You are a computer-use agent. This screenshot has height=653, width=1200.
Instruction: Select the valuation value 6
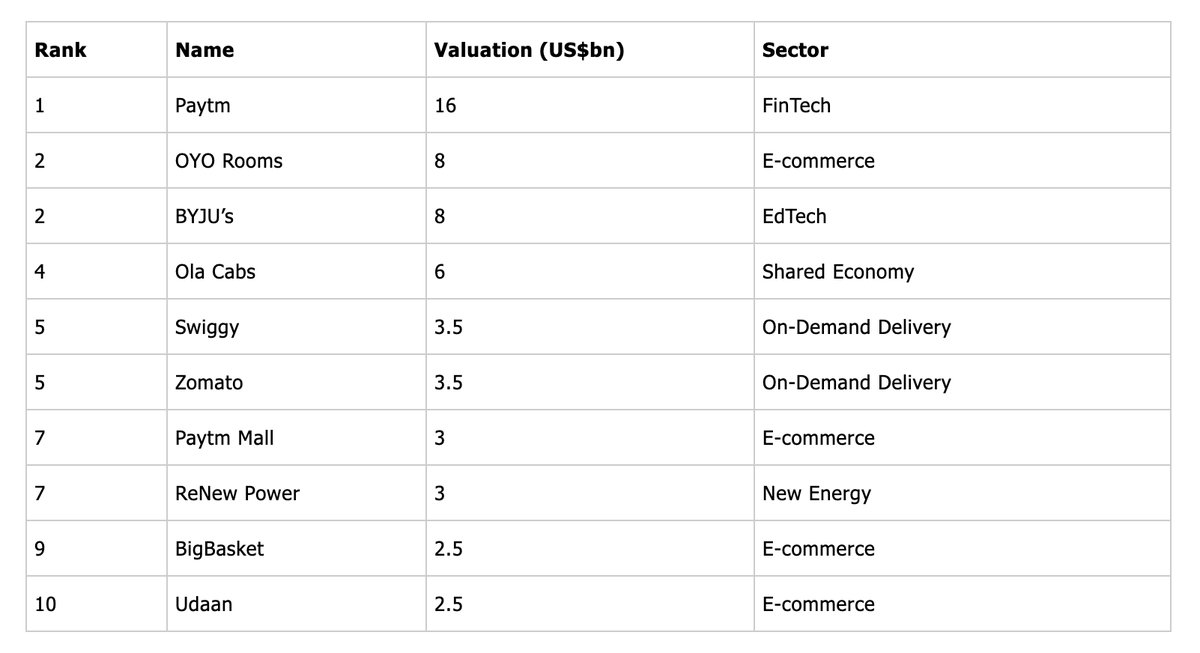click(440, 272)
